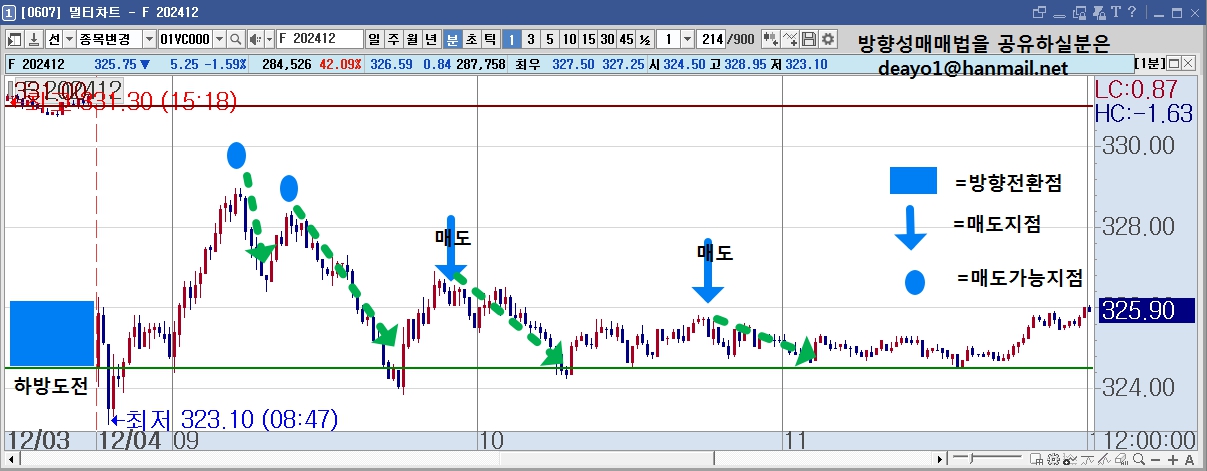Click the interval value field showing 1
1207x471 pixels.
point(668,39)
